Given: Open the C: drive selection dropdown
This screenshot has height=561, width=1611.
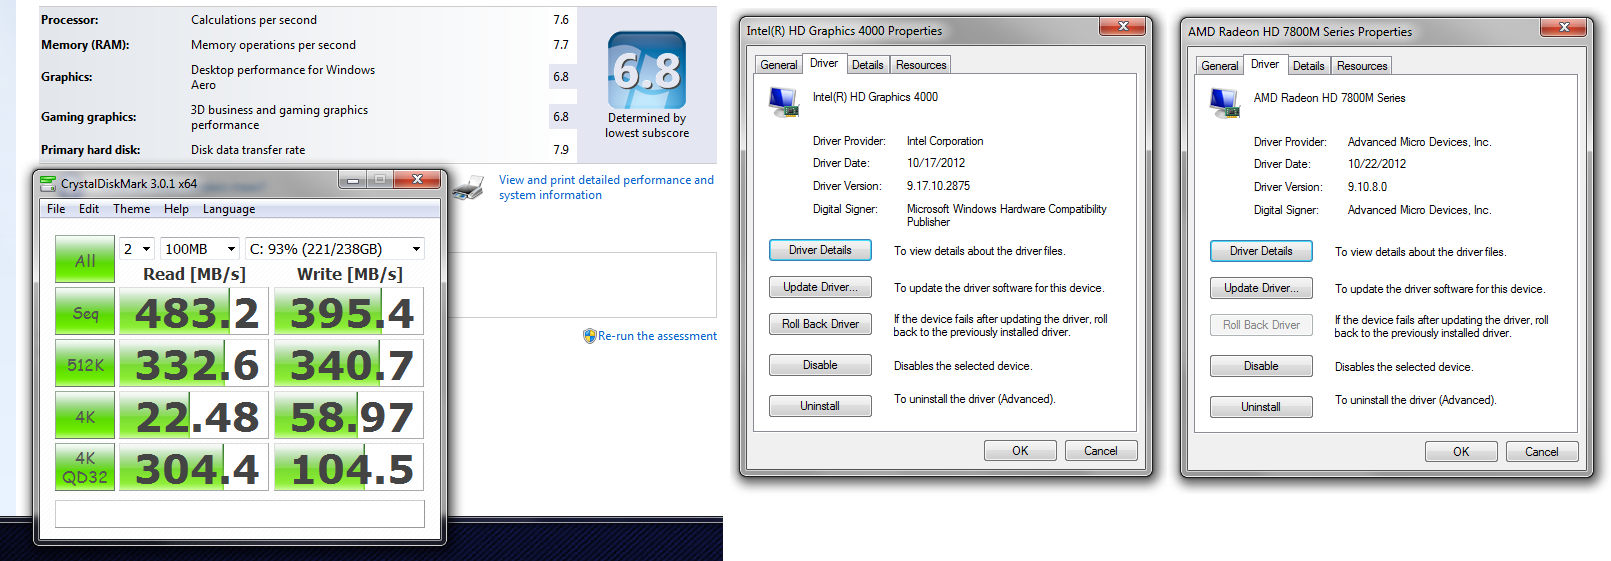Looking at the screenshot, I should click(335, 249).
